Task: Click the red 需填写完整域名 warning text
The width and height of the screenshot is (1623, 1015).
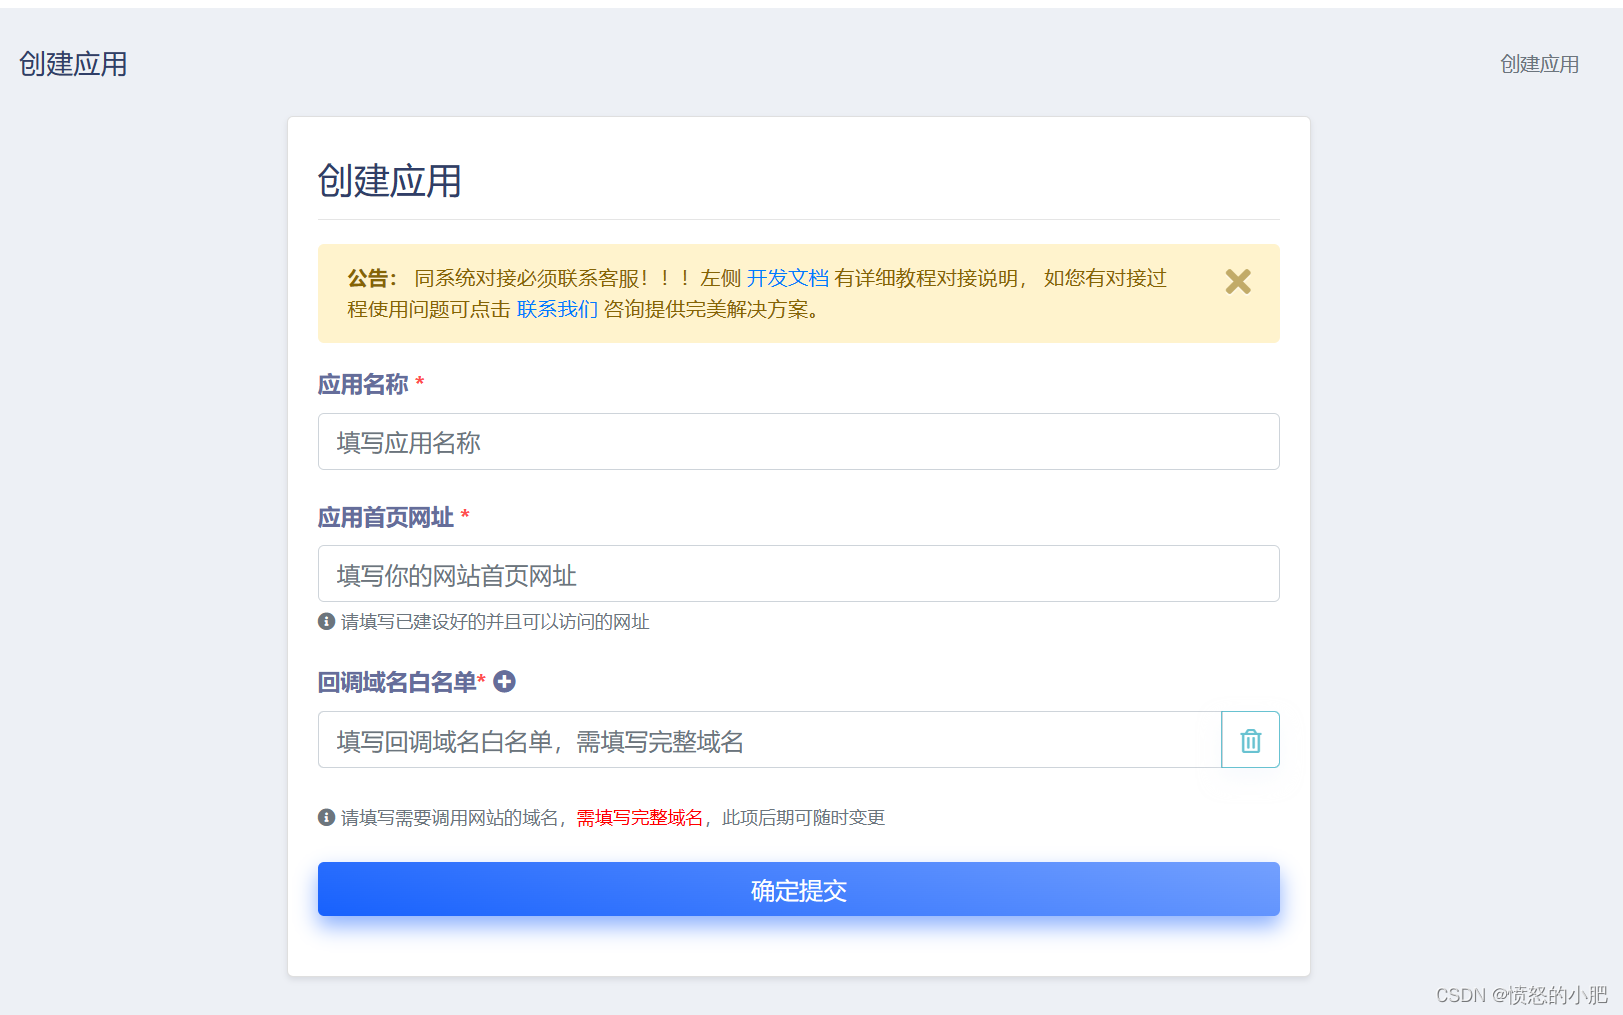Action: point(638,817)
